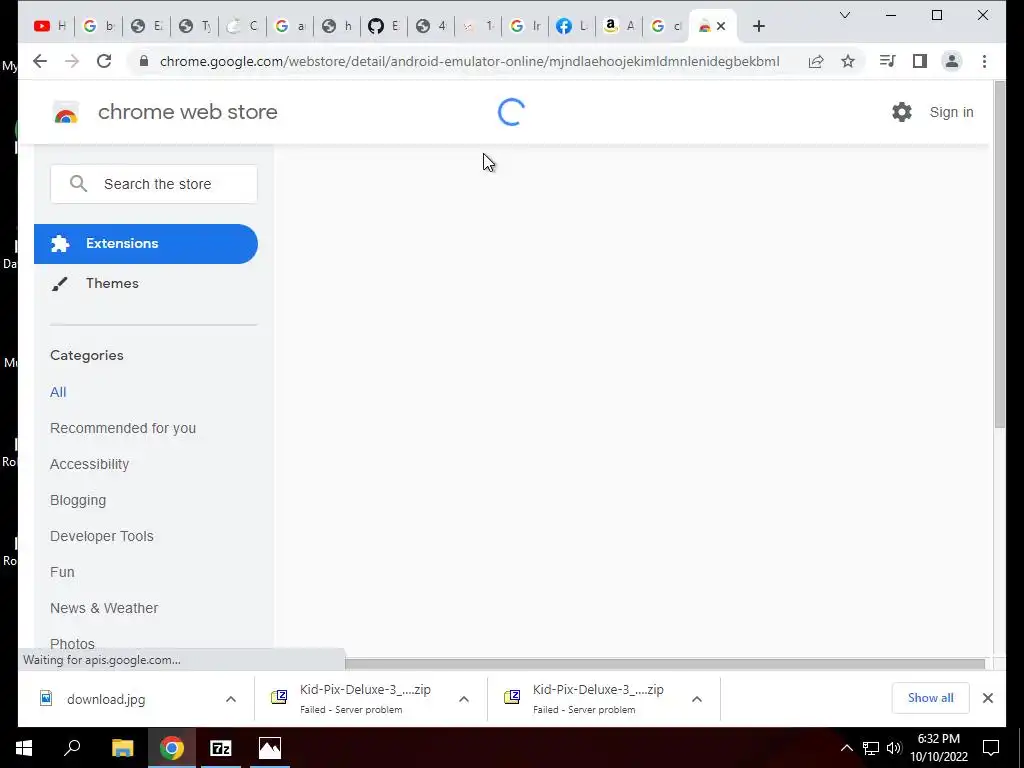The image size is (1024, 768).
Task: Open the tab search chevron
Action: (844, 15)
